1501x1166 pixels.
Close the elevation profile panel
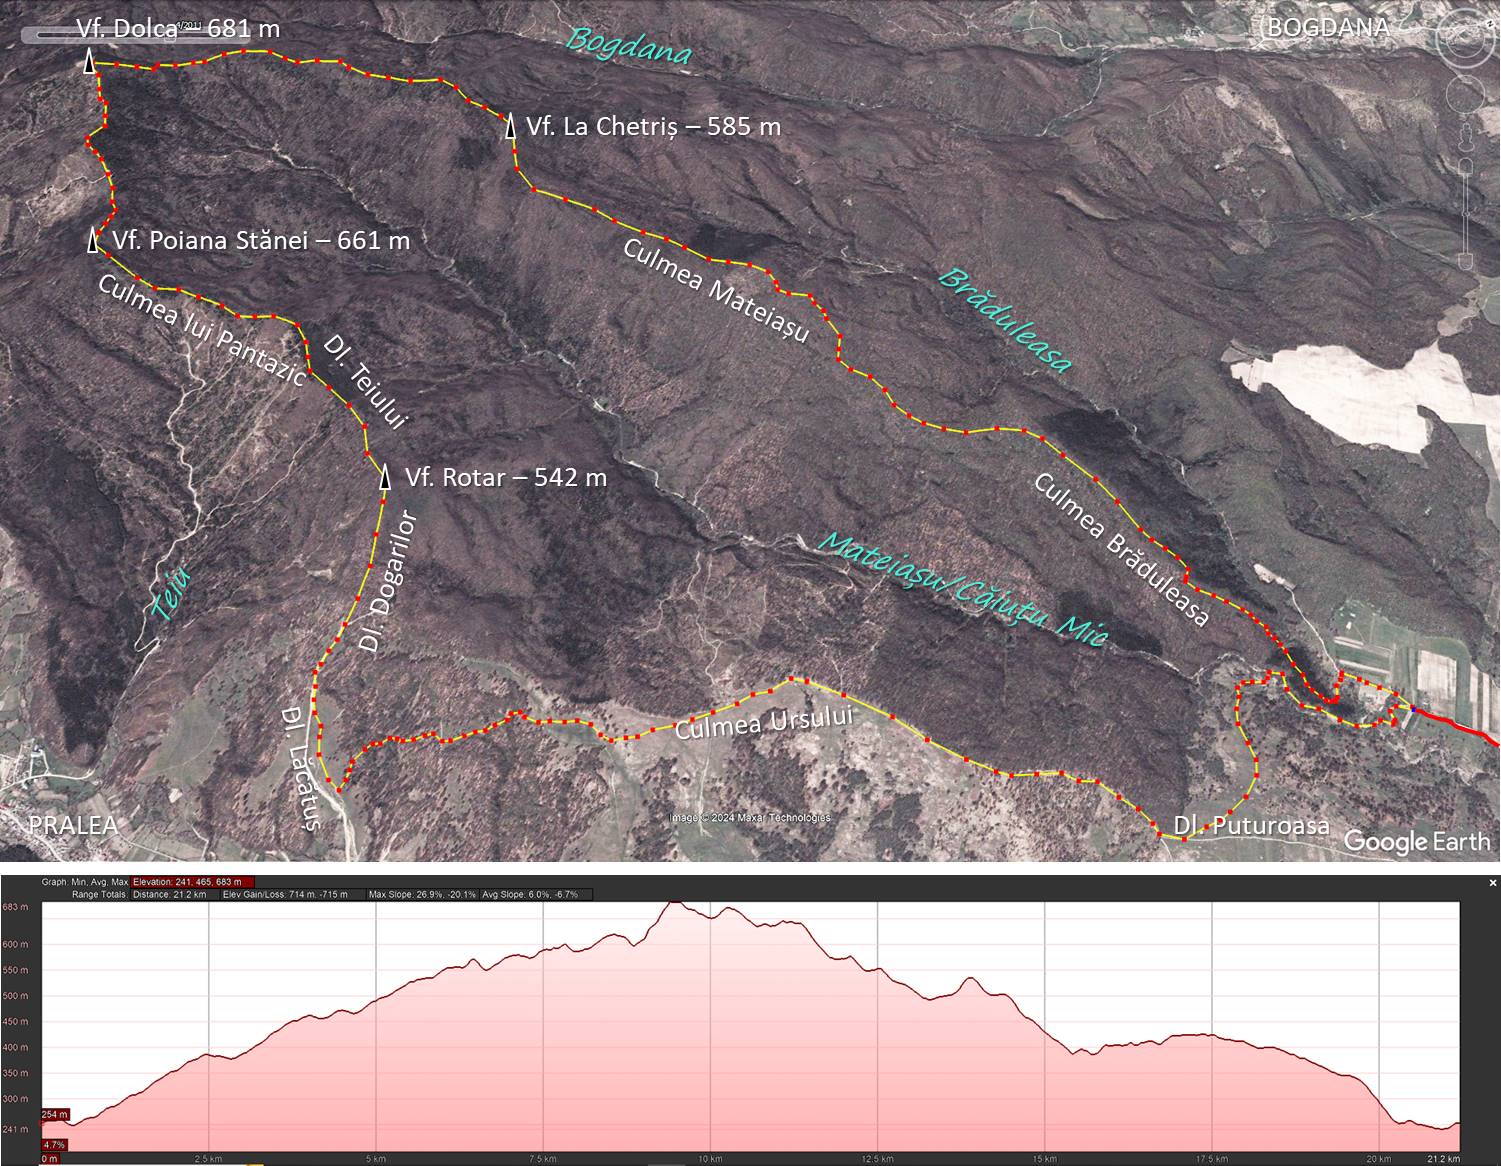pos(1493,883)
